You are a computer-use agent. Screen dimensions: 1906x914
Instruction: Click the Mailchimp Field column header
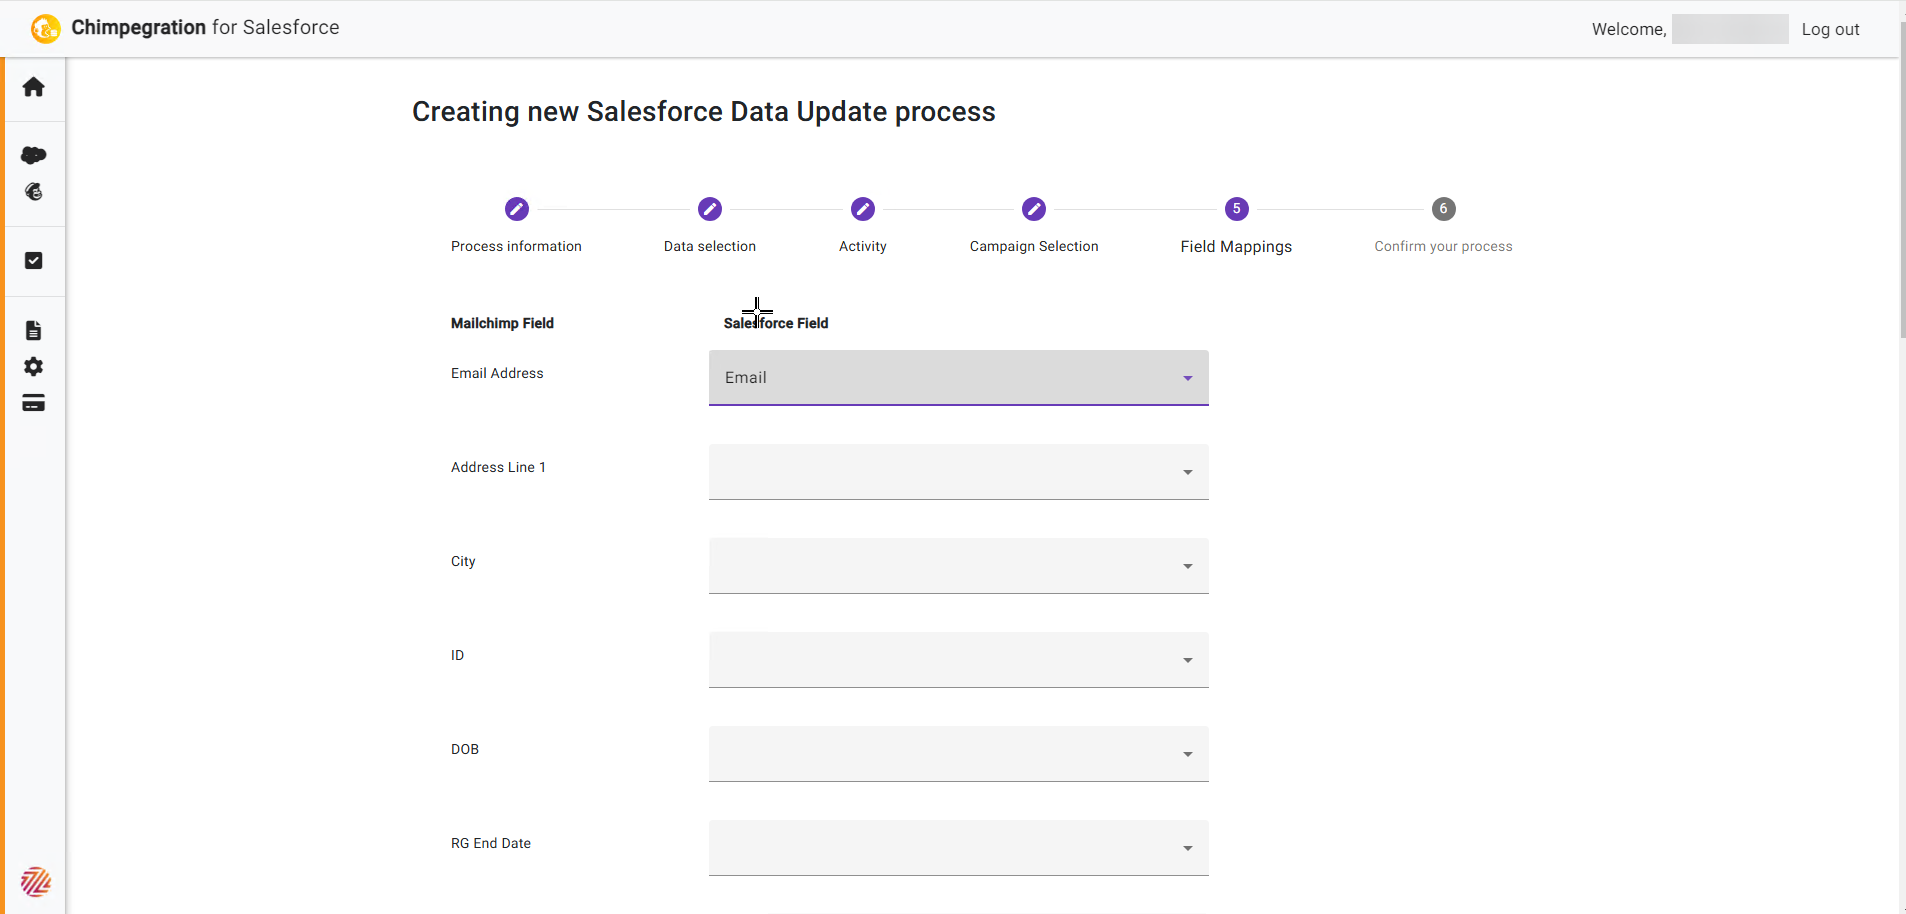(x=502, y=323)
